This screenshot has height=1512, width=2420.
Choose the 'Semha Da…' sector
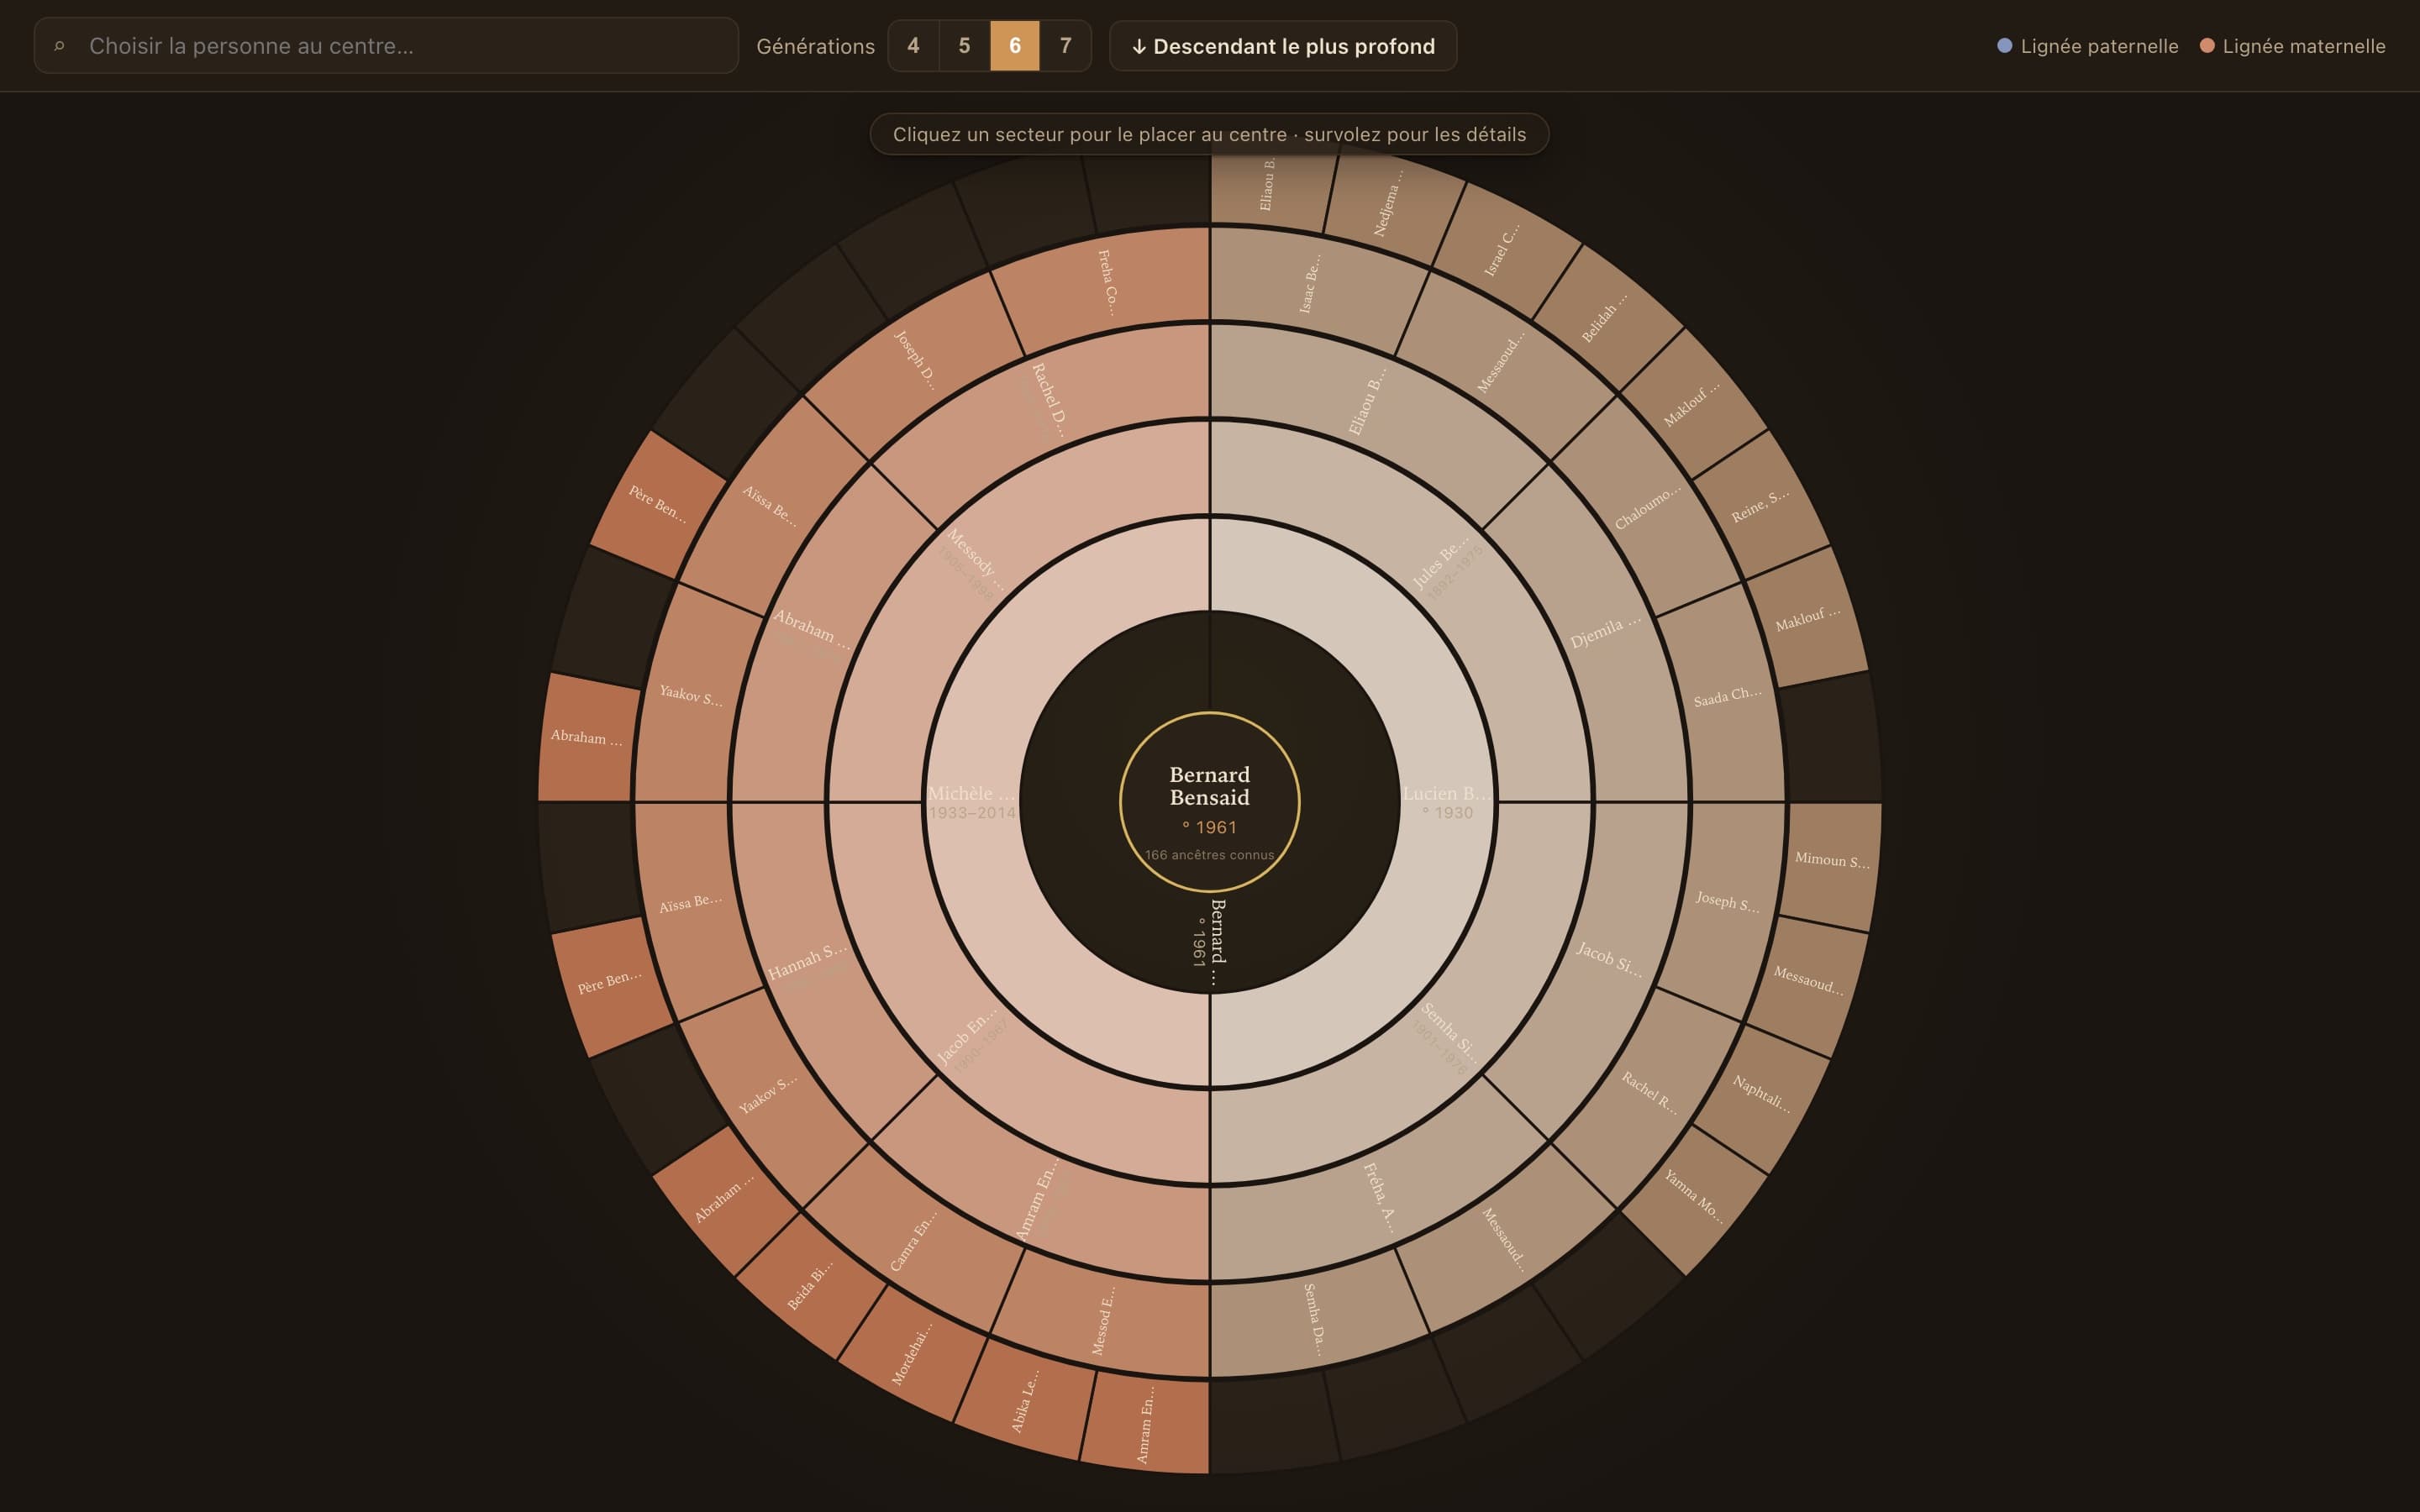click(x=1314, y=1320)
